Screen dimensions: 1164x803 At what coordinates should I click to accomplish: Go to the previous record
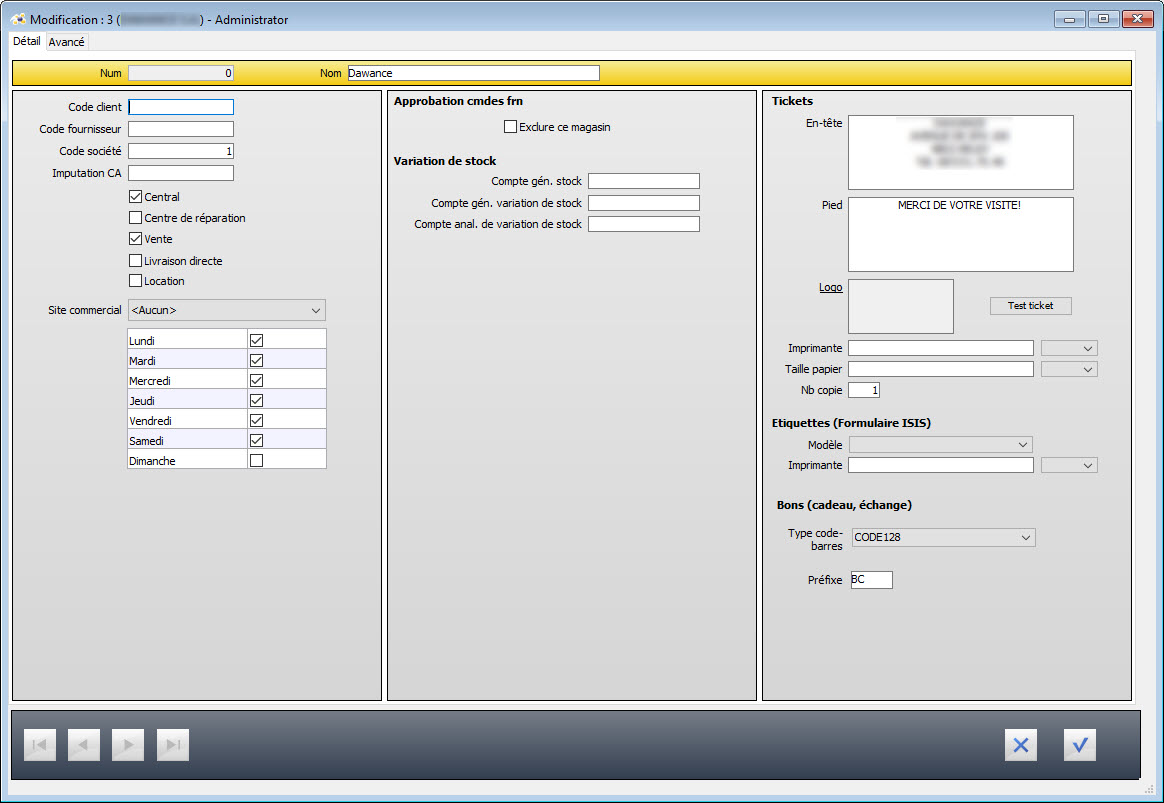point(84,745)
